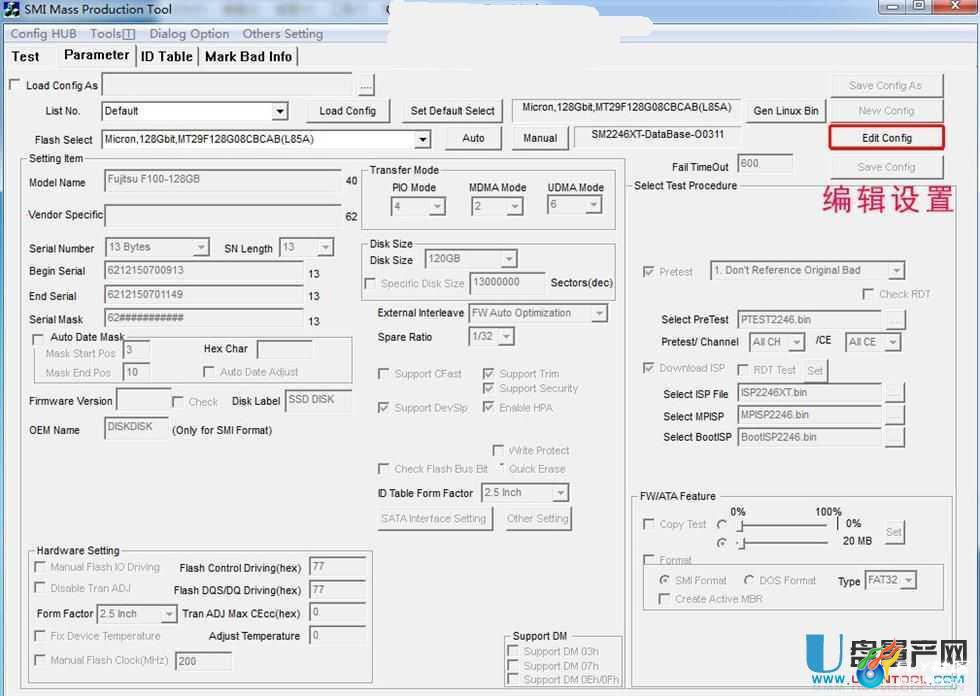Toggle the Auto Date Mask checkbox
The height and width of the screenshot is (696, 980).
coord(38,339)
